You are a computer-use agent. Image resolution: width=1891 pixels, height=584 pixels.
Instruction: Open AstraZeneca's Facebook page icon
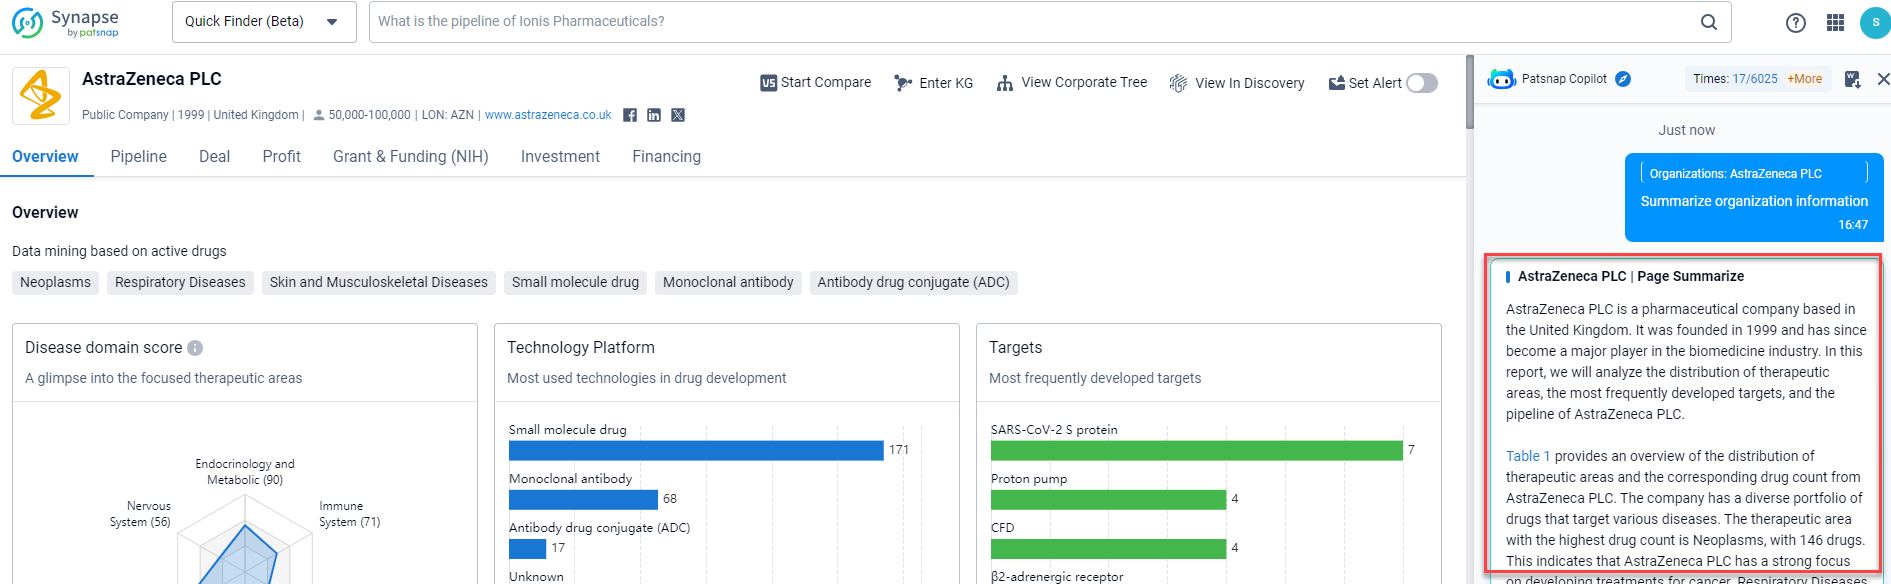click(630, 115)
